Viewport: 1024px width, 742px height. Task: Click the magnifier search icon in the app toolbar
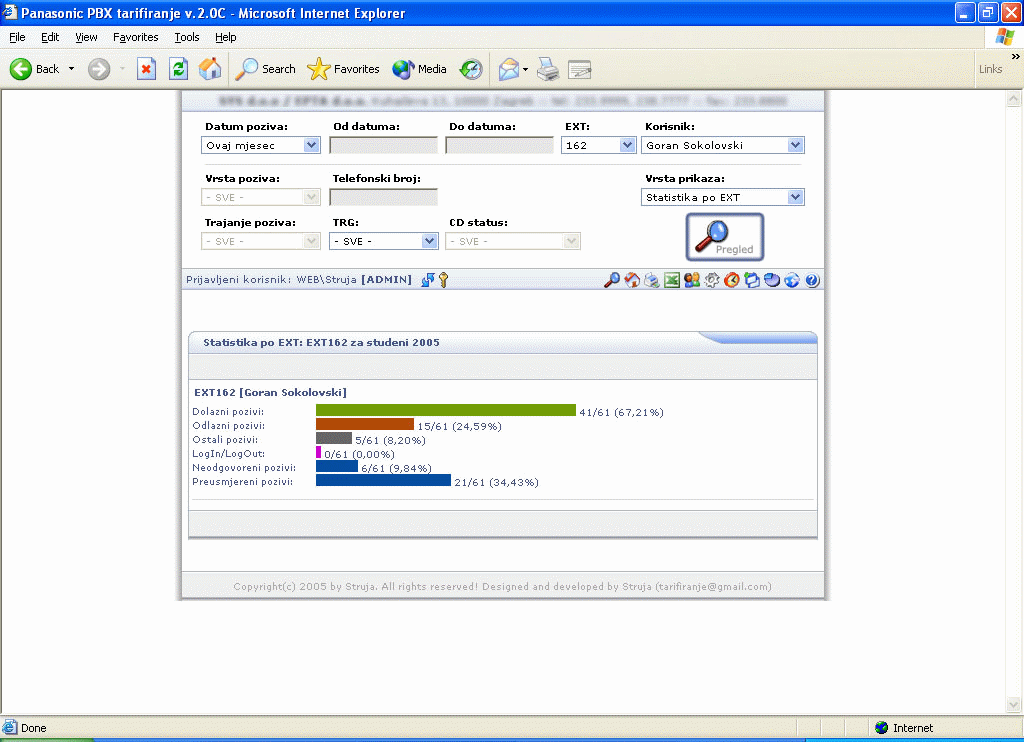(612, 280)
